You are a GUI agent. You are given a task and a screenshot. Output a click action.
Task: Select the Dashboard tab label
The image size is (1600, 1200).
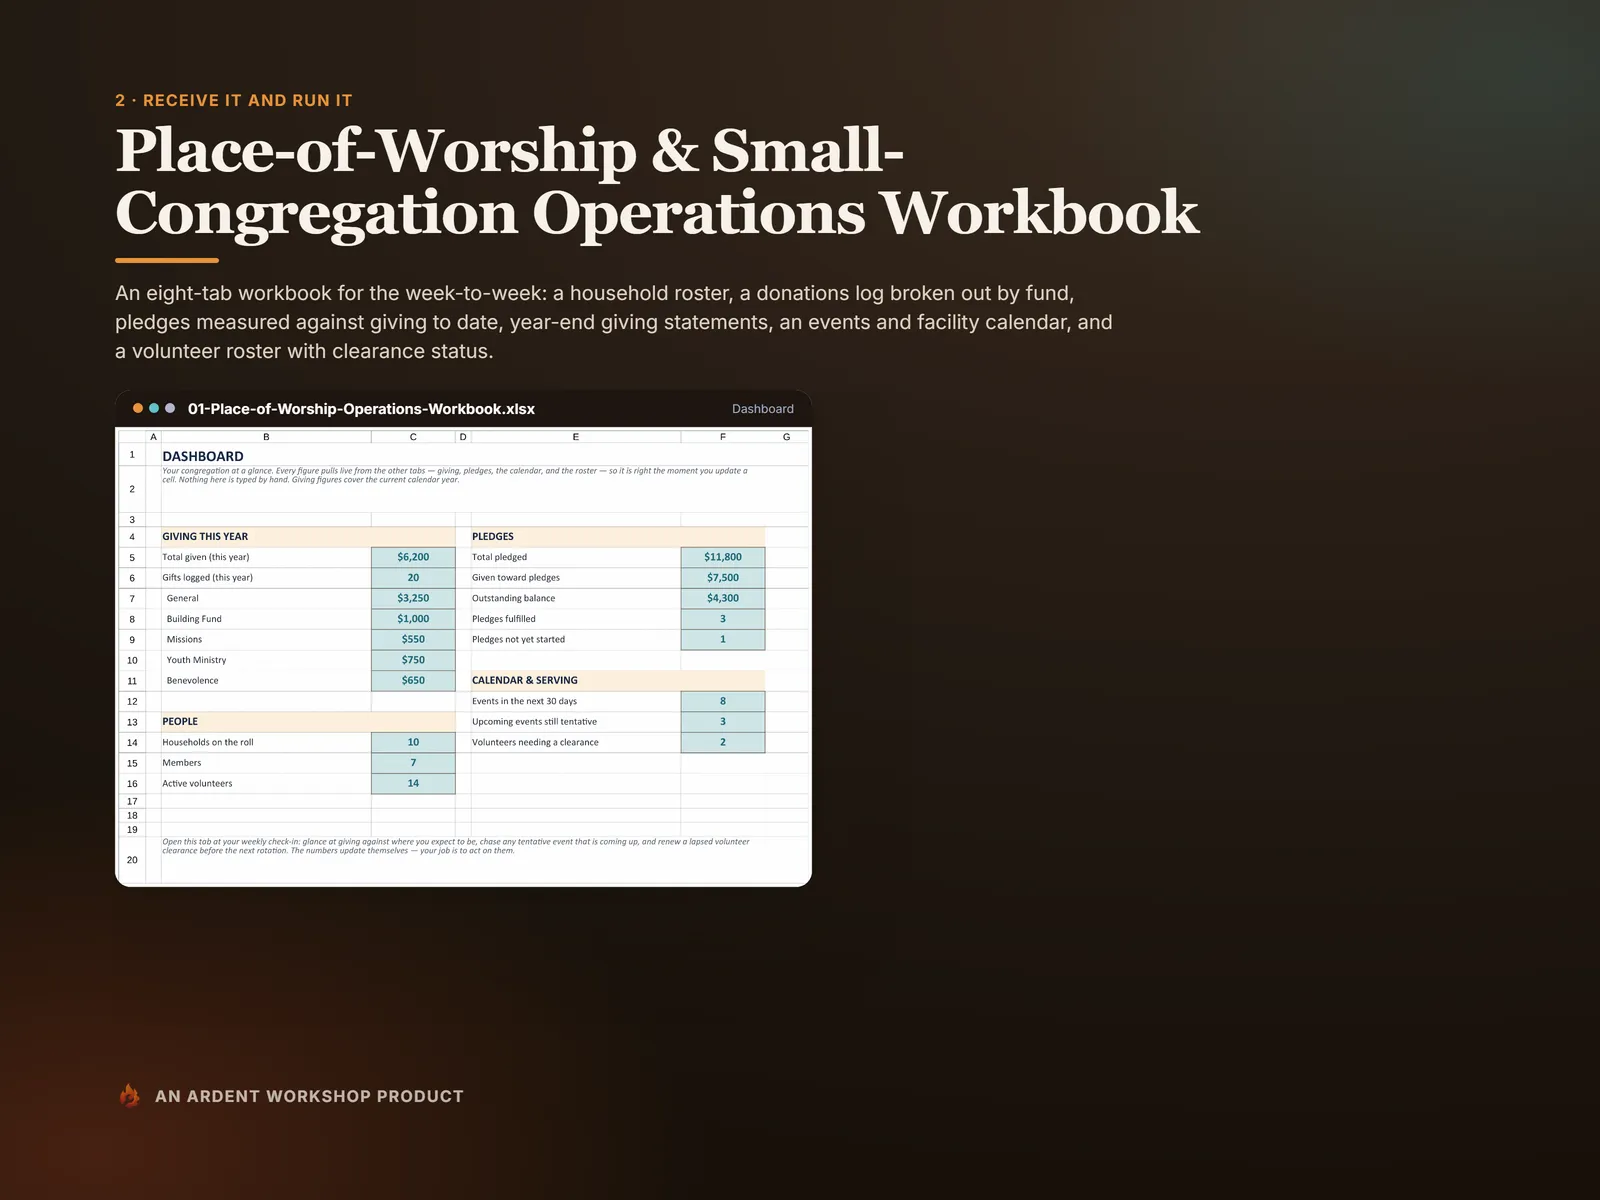763,409
